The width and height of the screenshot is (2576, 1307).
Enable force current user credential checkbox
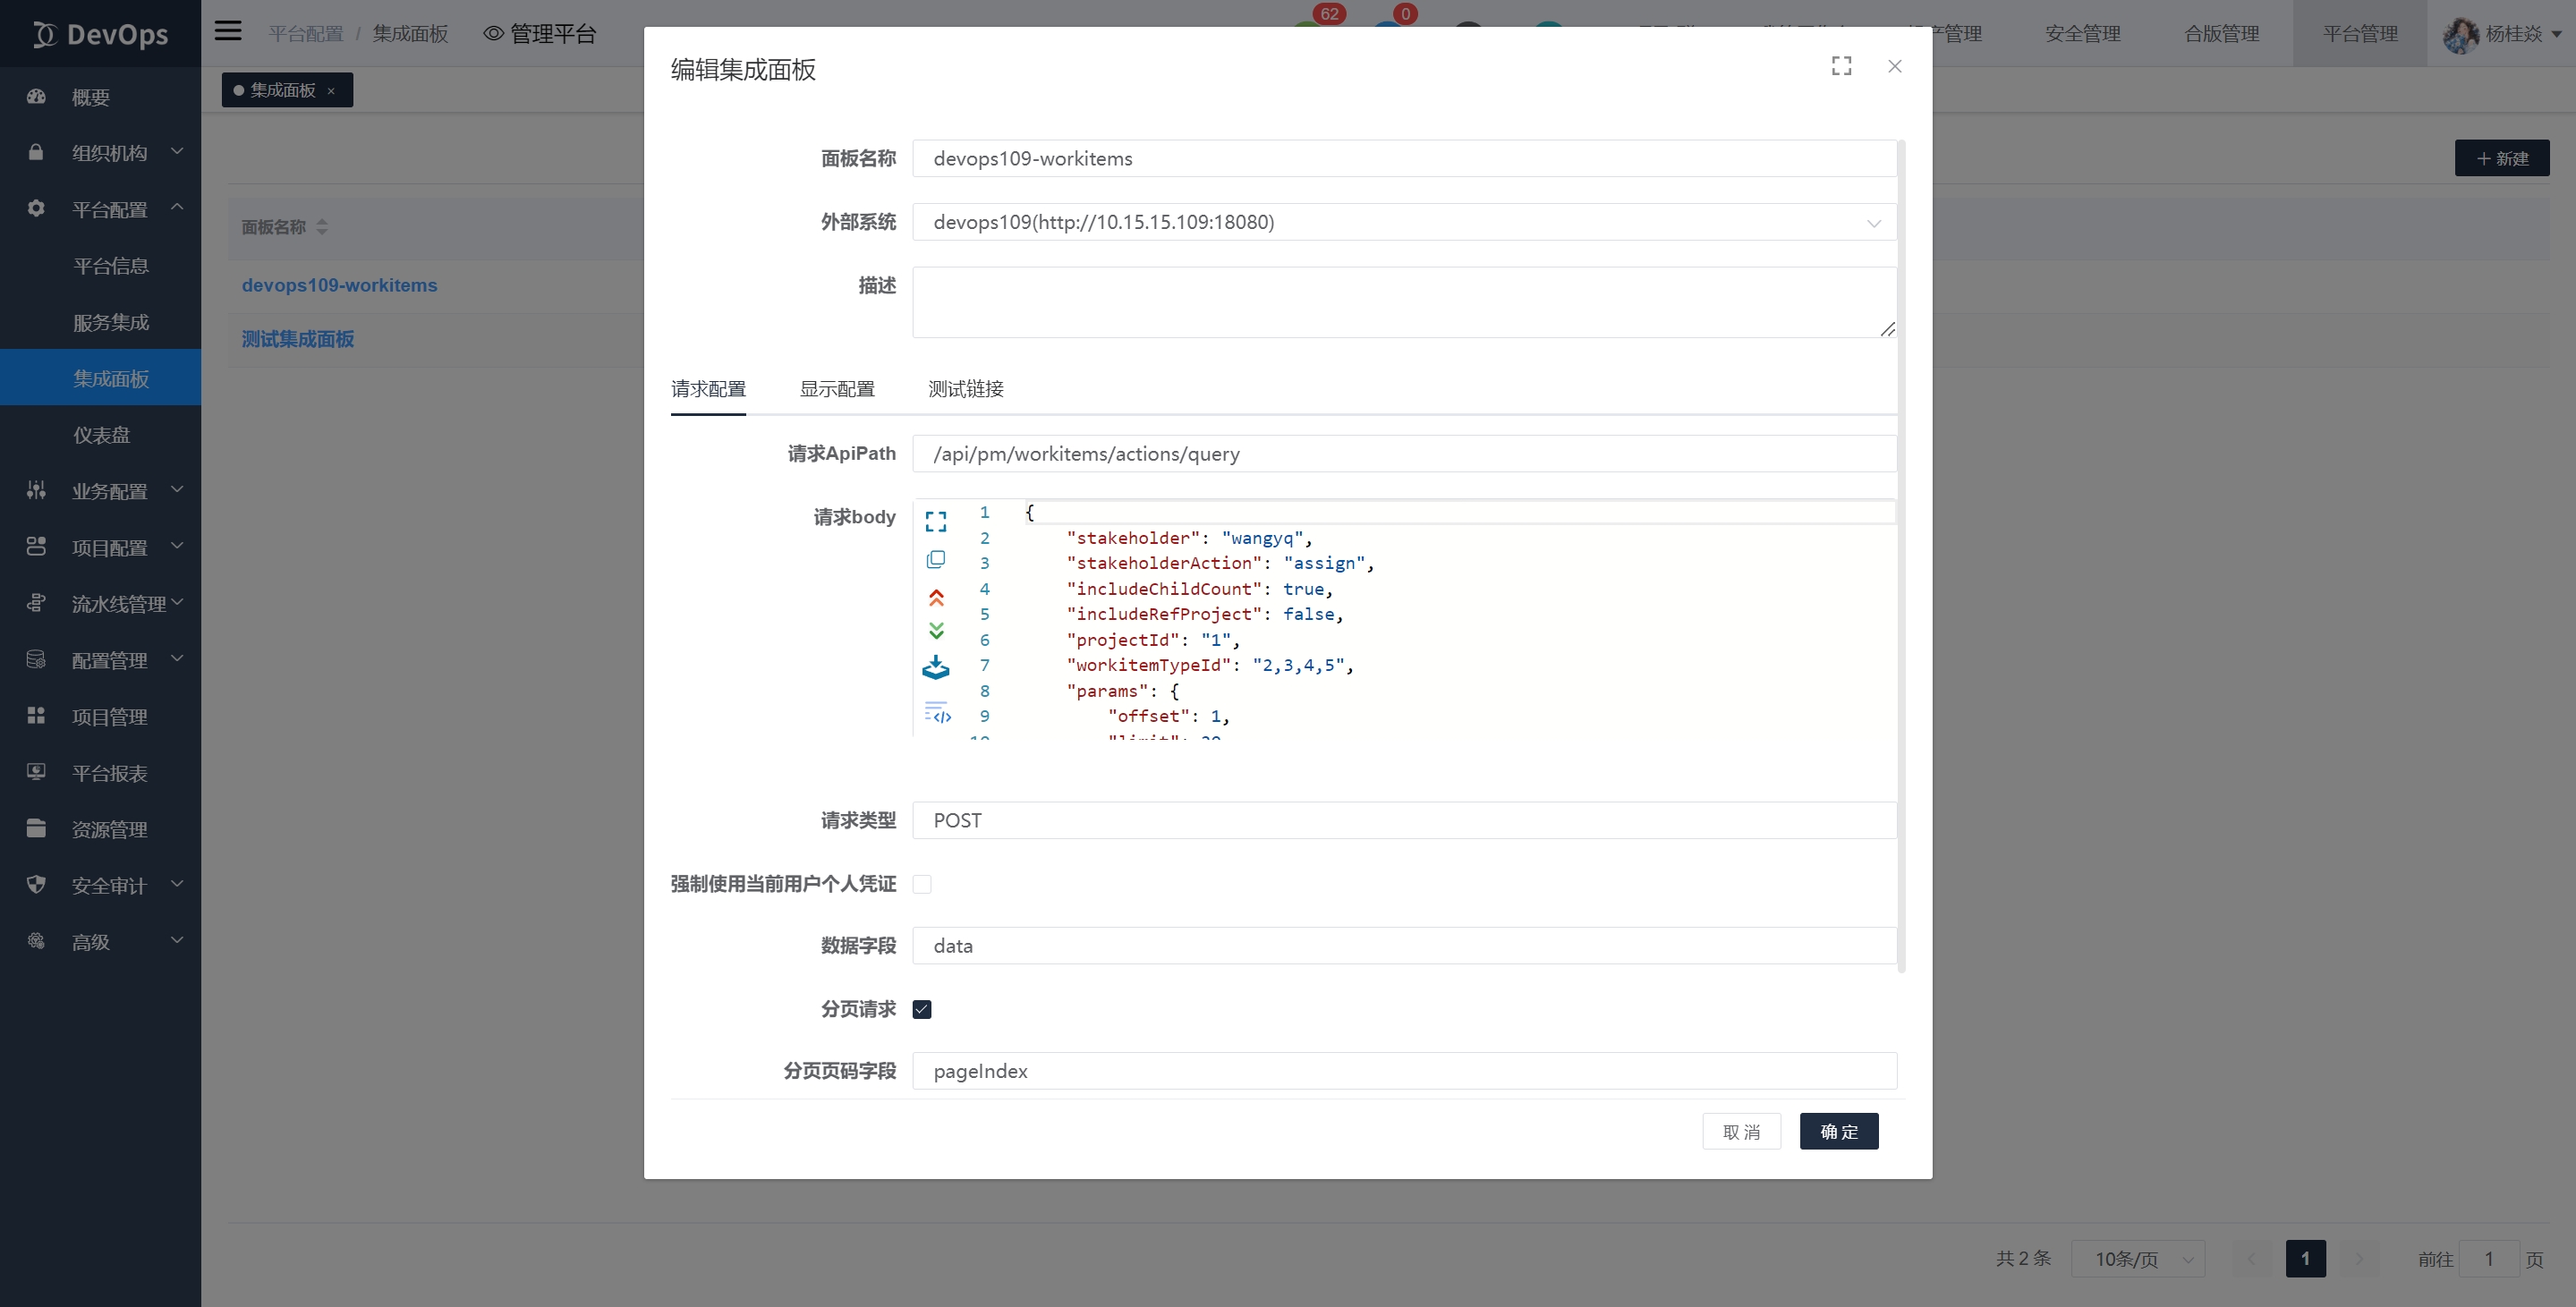[x=922, y=884]
